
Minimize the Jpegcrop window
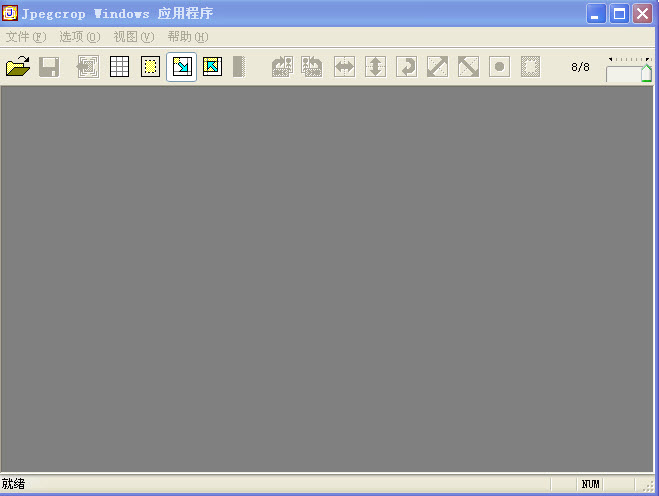coord(596,14)
